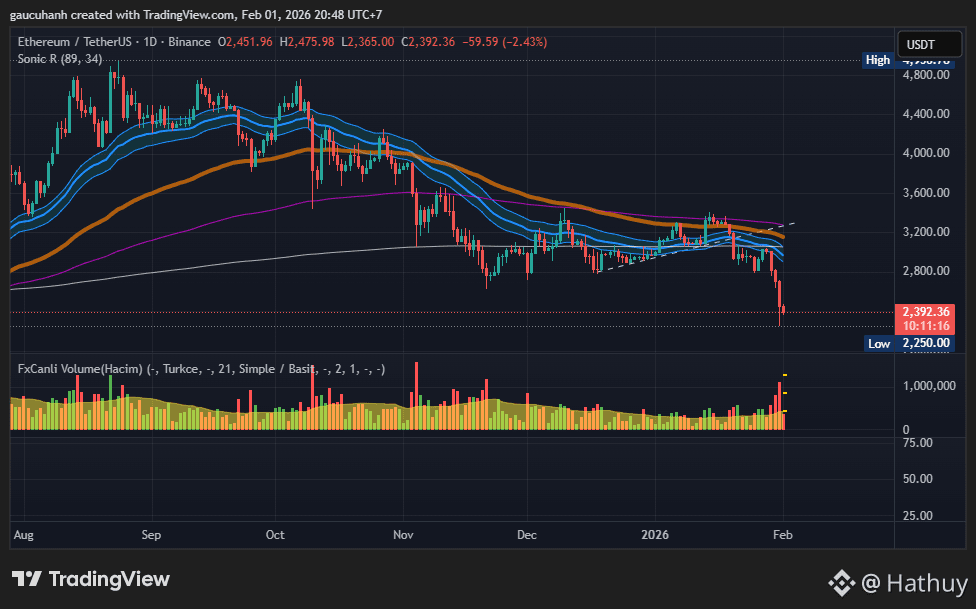Click the current price tag 2,392.36

click(926, 311)
